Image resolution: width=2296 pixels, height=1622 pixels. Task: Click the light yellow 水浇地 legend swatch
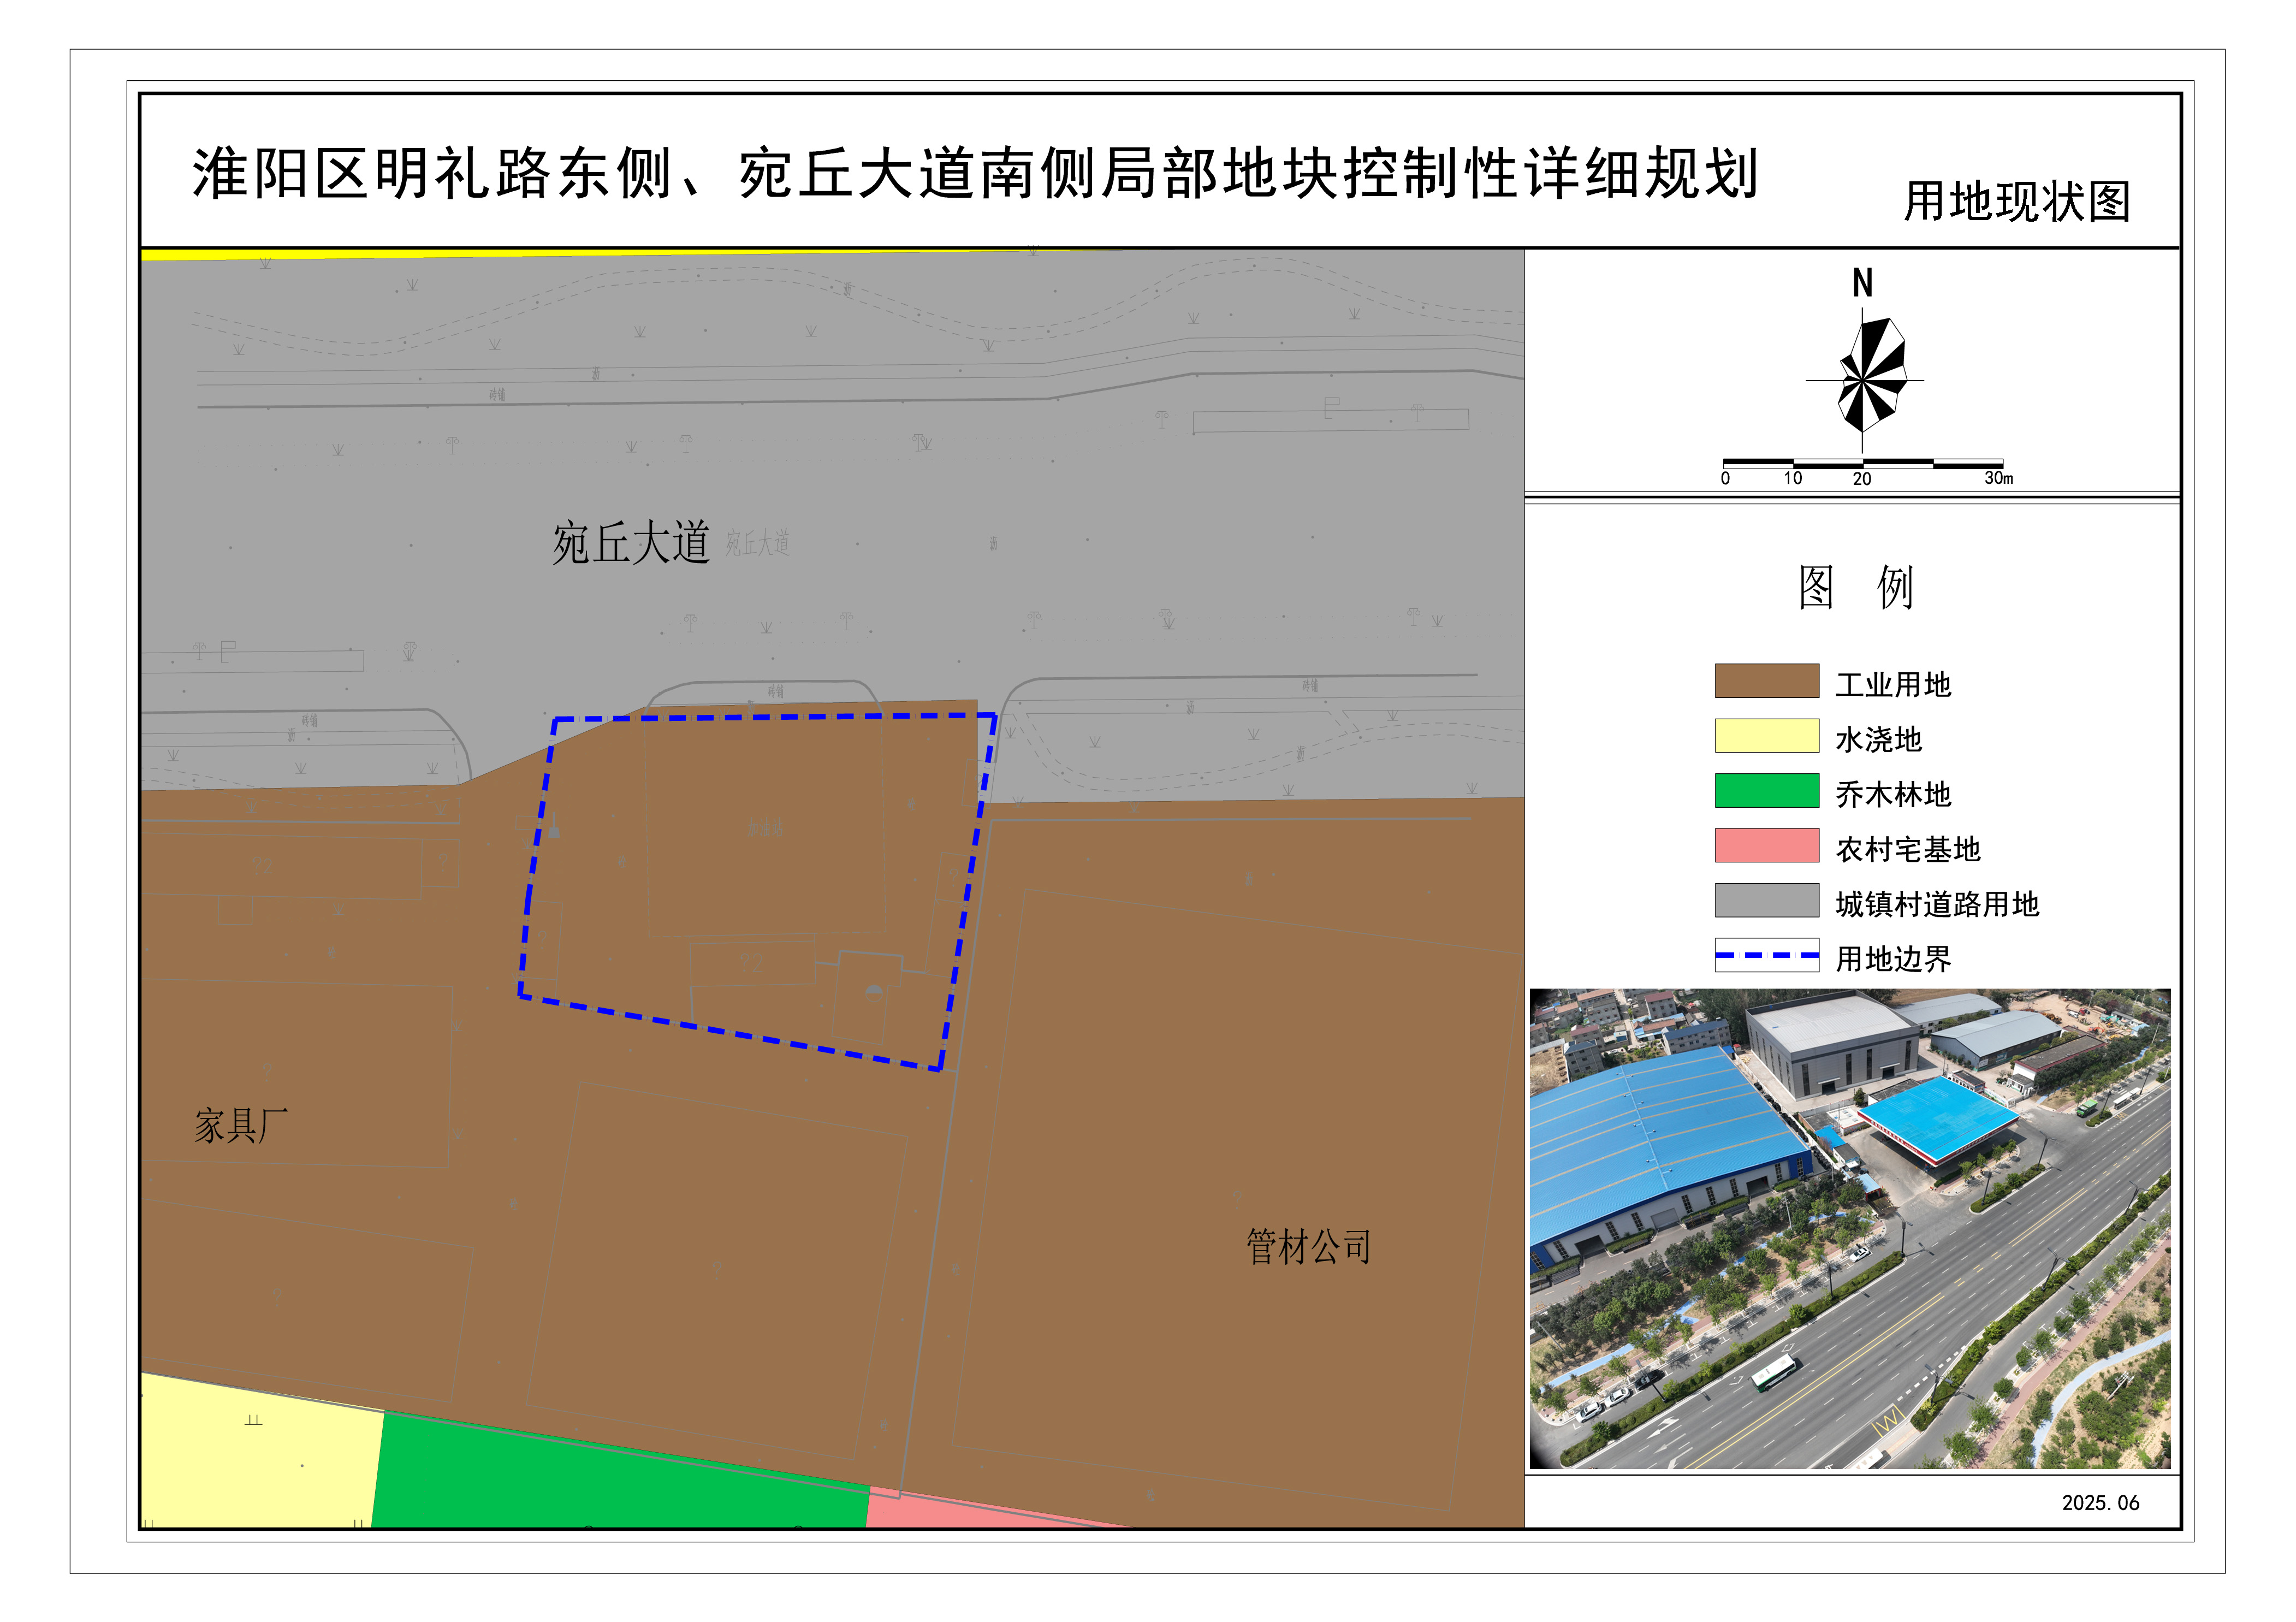pyautogui.click(x=1766, y=736)
